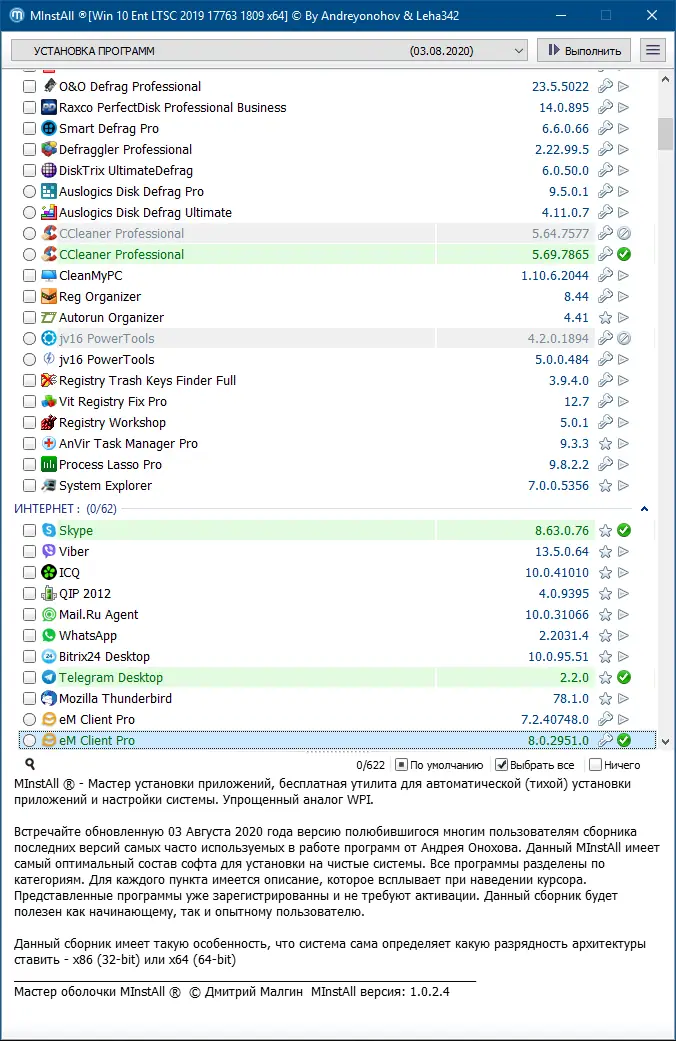
Task: Tick the Skype checkbox
Action: [x=29, y=530]
